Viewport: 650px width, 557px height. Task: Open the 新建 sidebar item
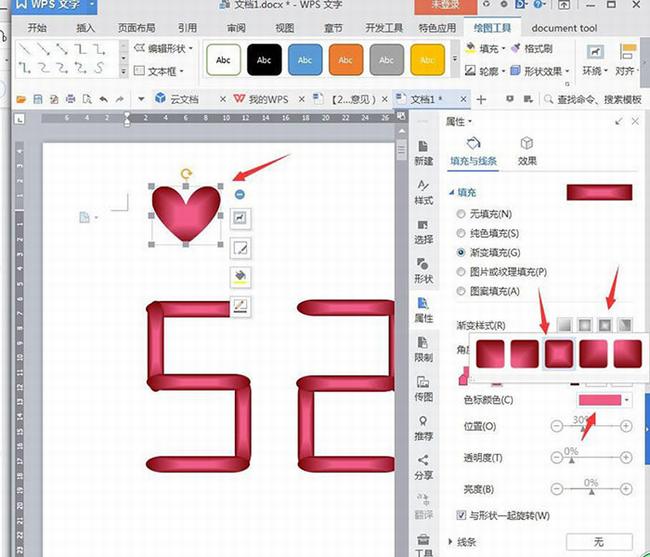pos(423,153)
